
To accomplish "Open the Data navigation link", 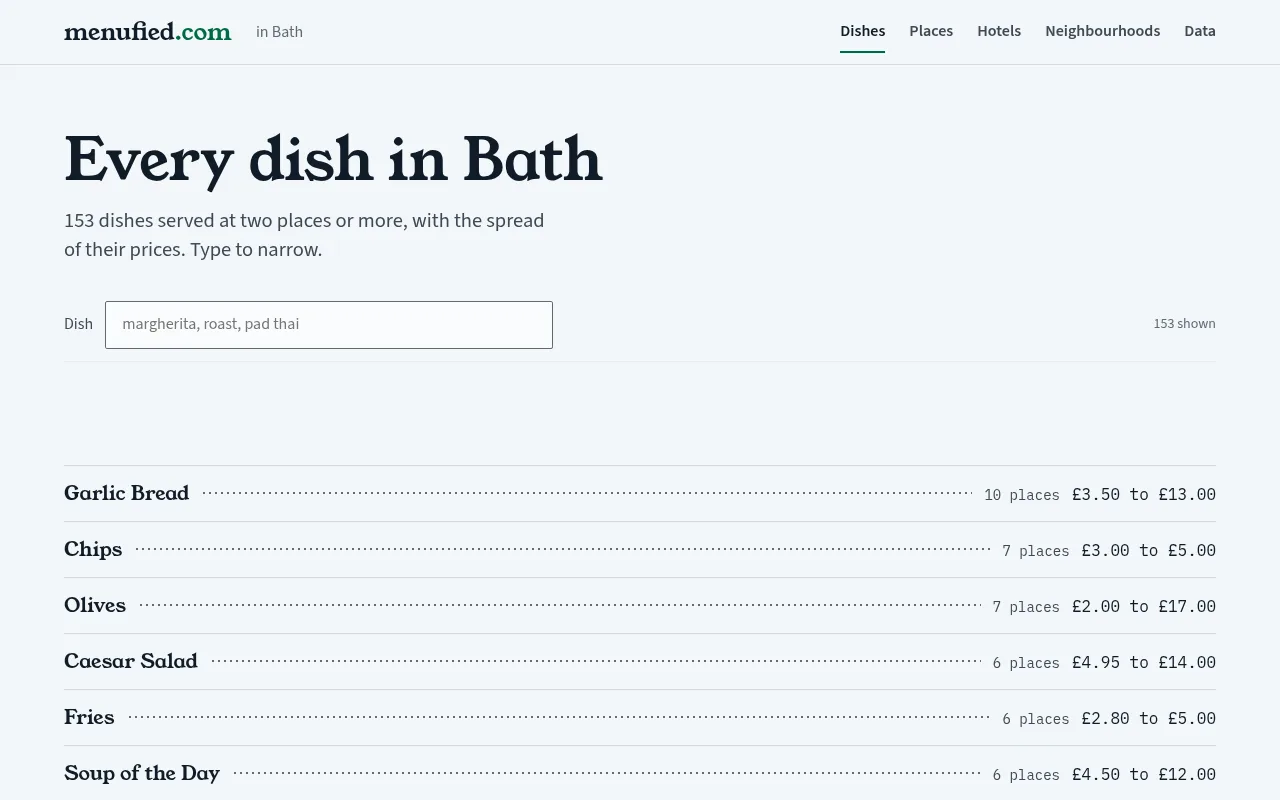I will [1200, 31].
